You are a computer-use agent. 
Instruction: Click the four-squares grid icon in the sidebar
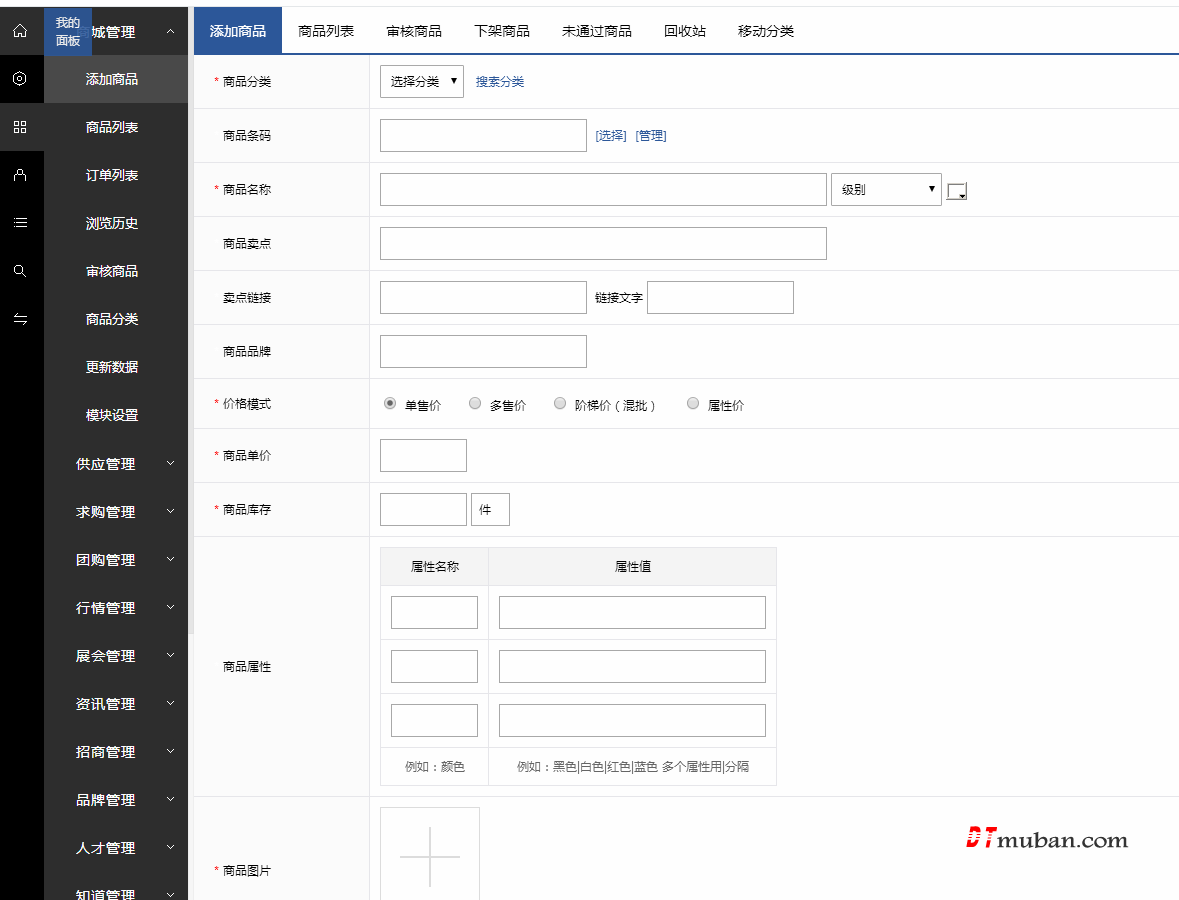tap(20, 127)
